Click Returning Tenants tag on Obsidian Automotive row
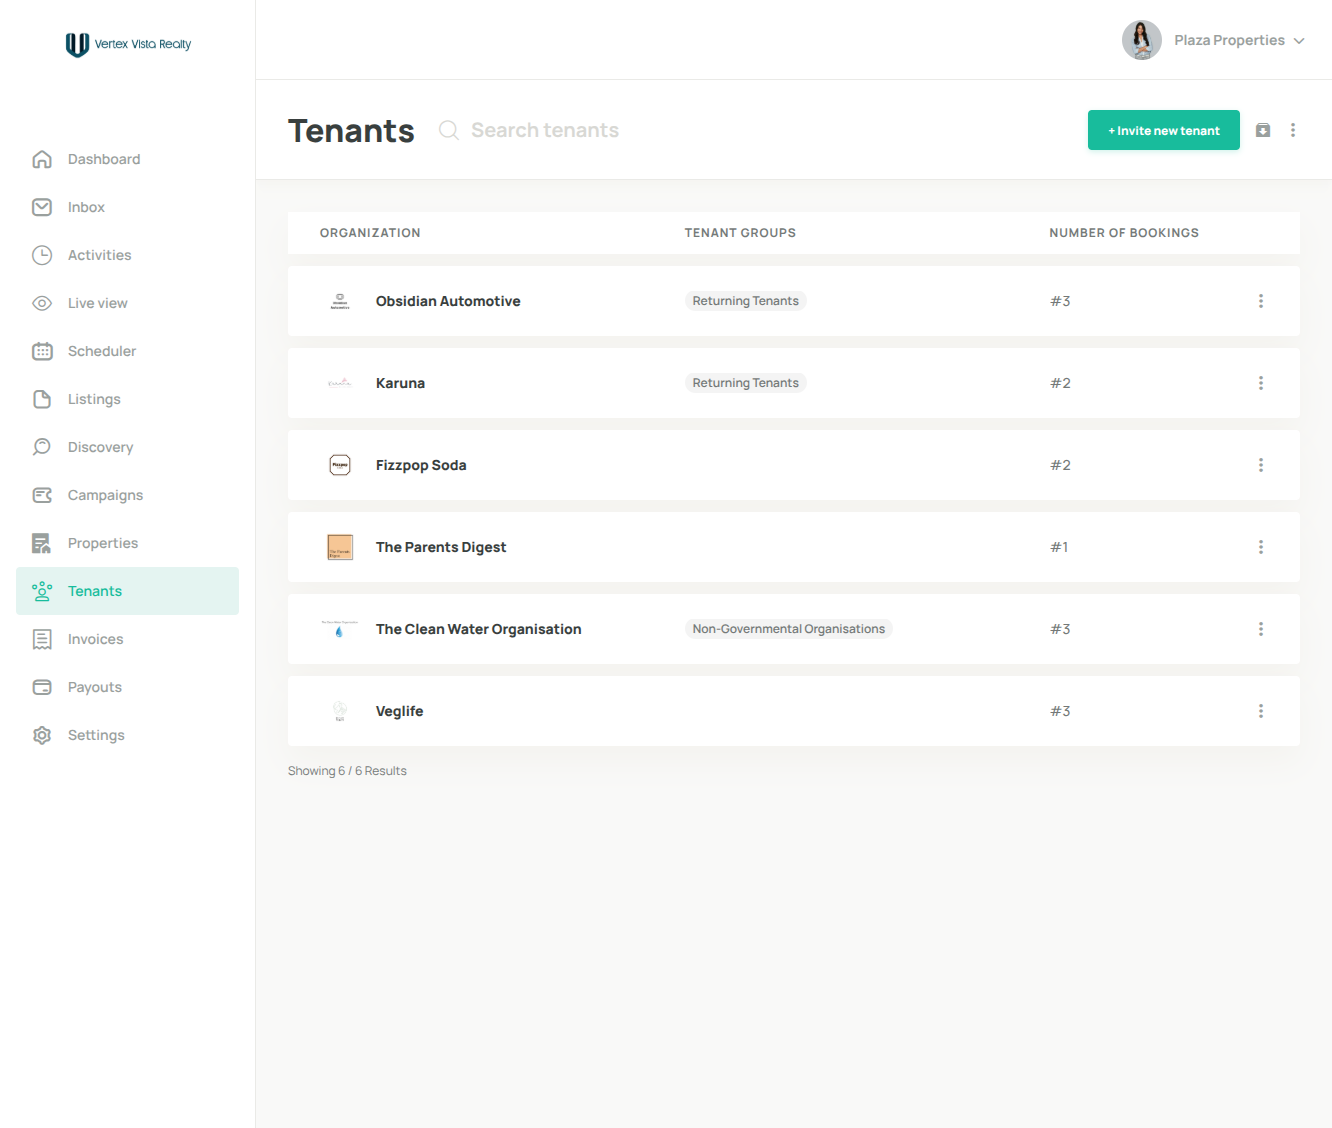Image resolution: width=1332 pixels, height=1128 pixels. pyautogui.click(x=746, y=301)
